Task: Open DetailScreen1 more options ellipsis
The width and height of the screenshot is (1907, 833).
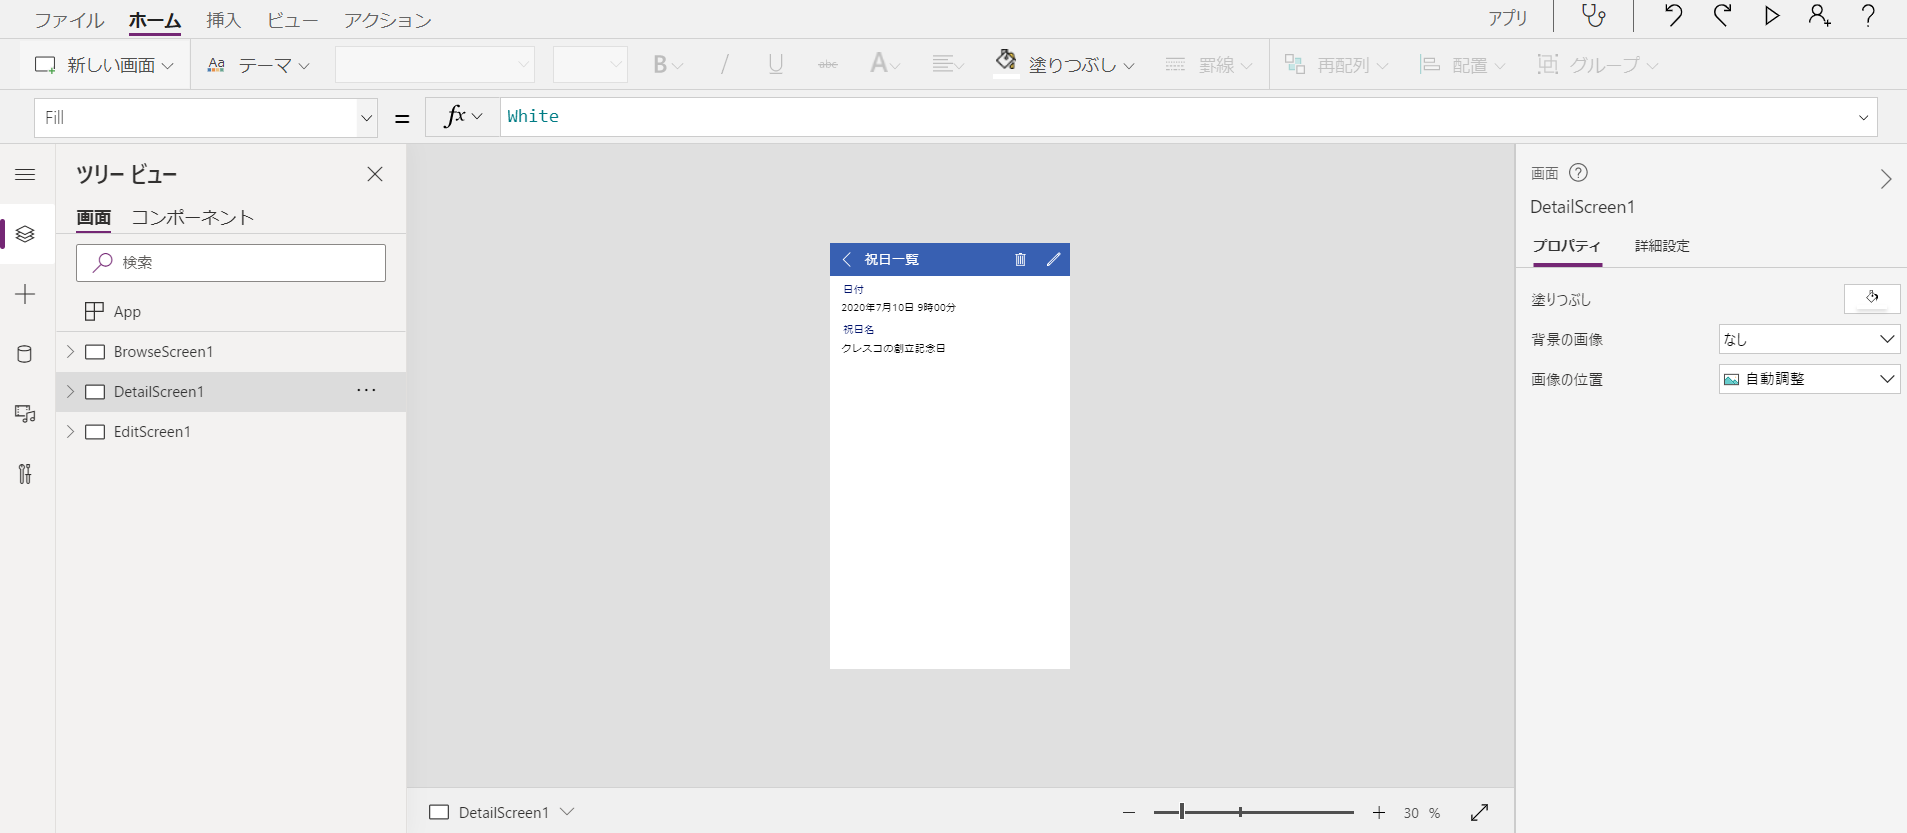Action: click(x=366, y=390)
